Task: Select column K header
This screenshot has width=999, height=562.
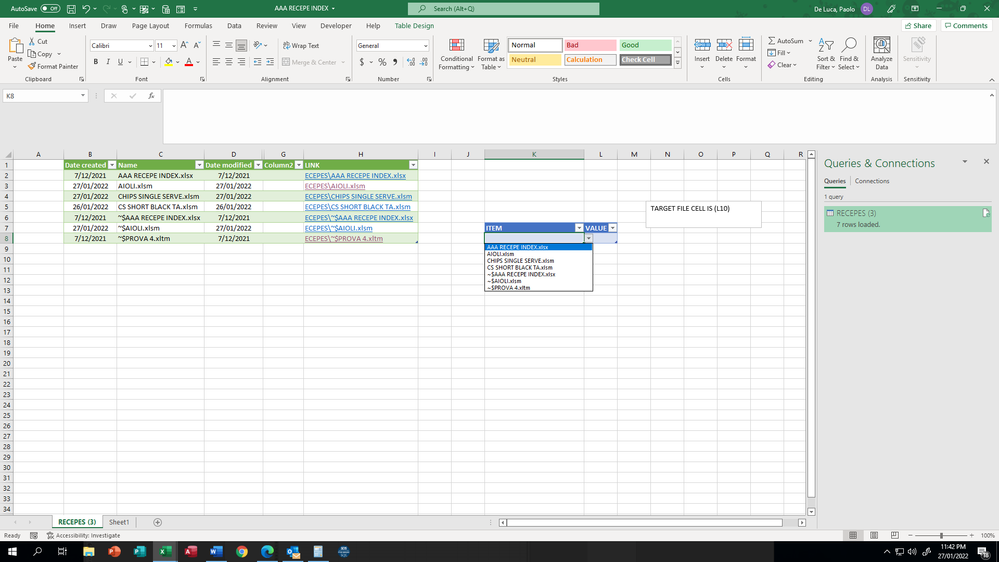Action: pyautogui.click(x=534, y=154)
